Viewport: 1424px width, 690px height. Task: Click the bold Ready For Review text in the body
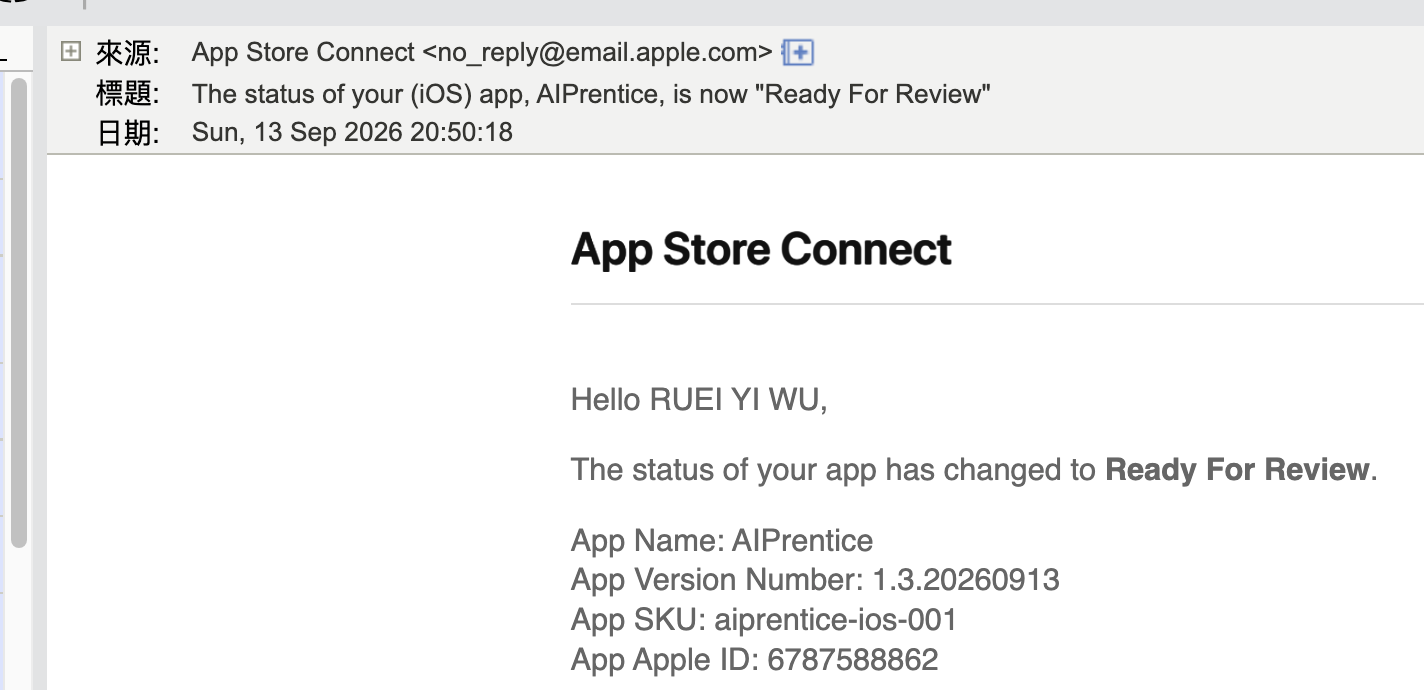tap(1237, 469)
